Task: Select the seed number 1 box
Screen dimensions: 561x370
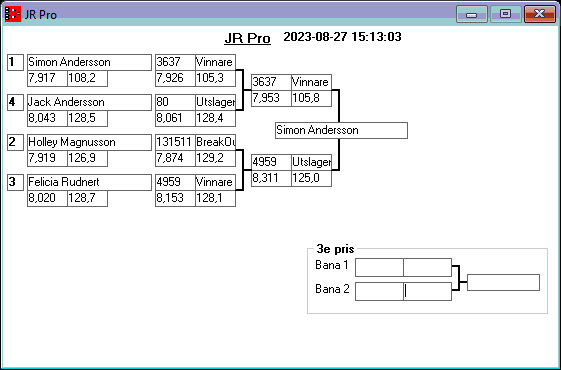Action: 15,62
